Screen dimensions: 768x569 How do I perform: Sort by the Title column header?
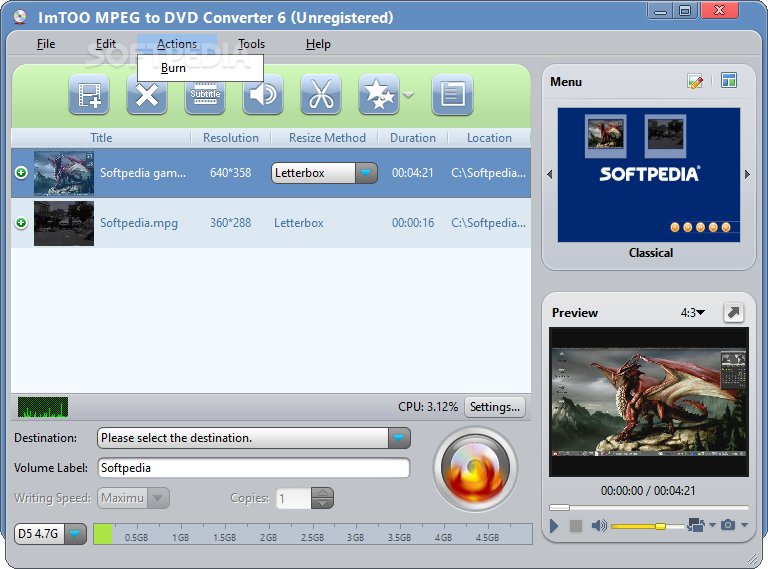pos(101,138)
